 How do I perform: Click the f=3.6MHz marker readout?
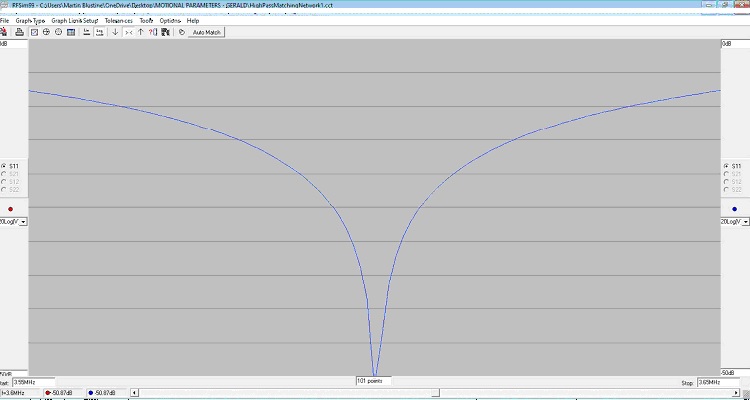coord(20,393)
